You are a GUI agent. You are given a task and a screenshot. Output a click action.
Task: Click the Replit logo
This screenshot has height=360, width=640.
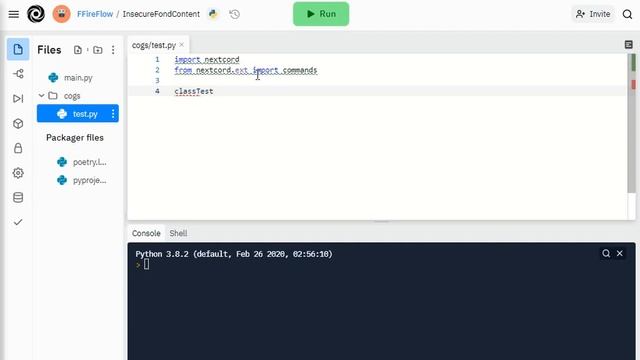coord(36,14)
